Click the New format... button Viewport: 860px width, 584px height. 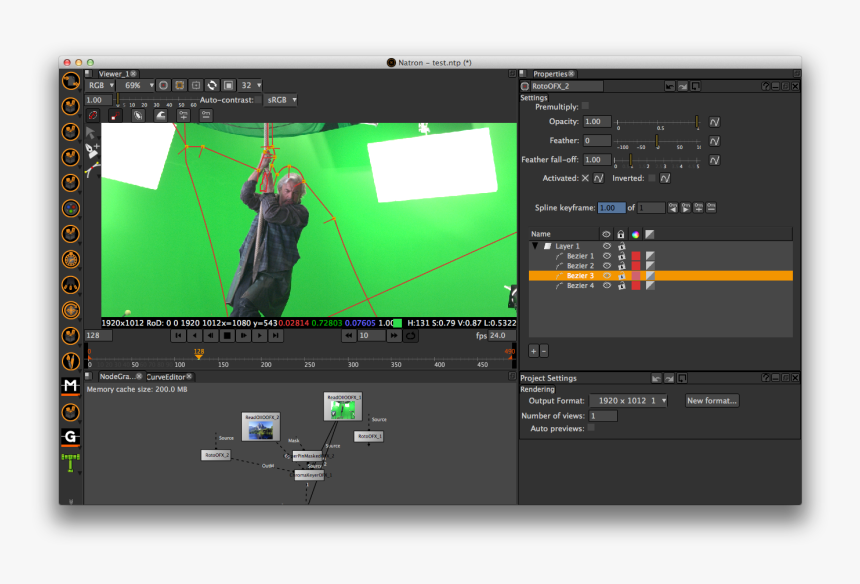click(x=711, y=400)
